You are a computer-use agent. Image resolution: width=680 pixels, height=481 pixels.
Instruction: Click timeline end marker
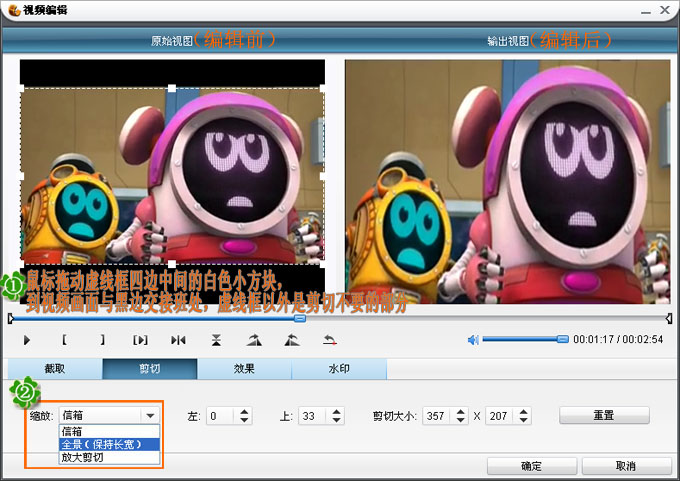coord(669,319)
